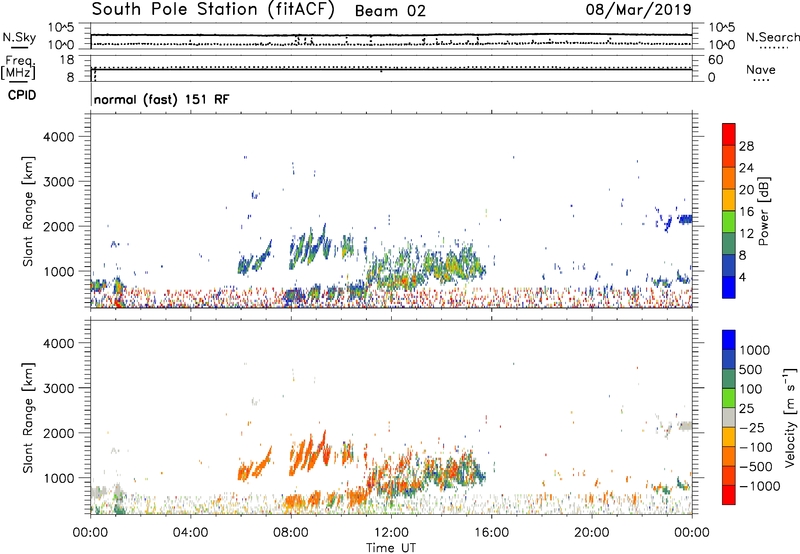Click the "CPID" label
Viewport: 800px width, 554px height.
(x=22, y=95)
